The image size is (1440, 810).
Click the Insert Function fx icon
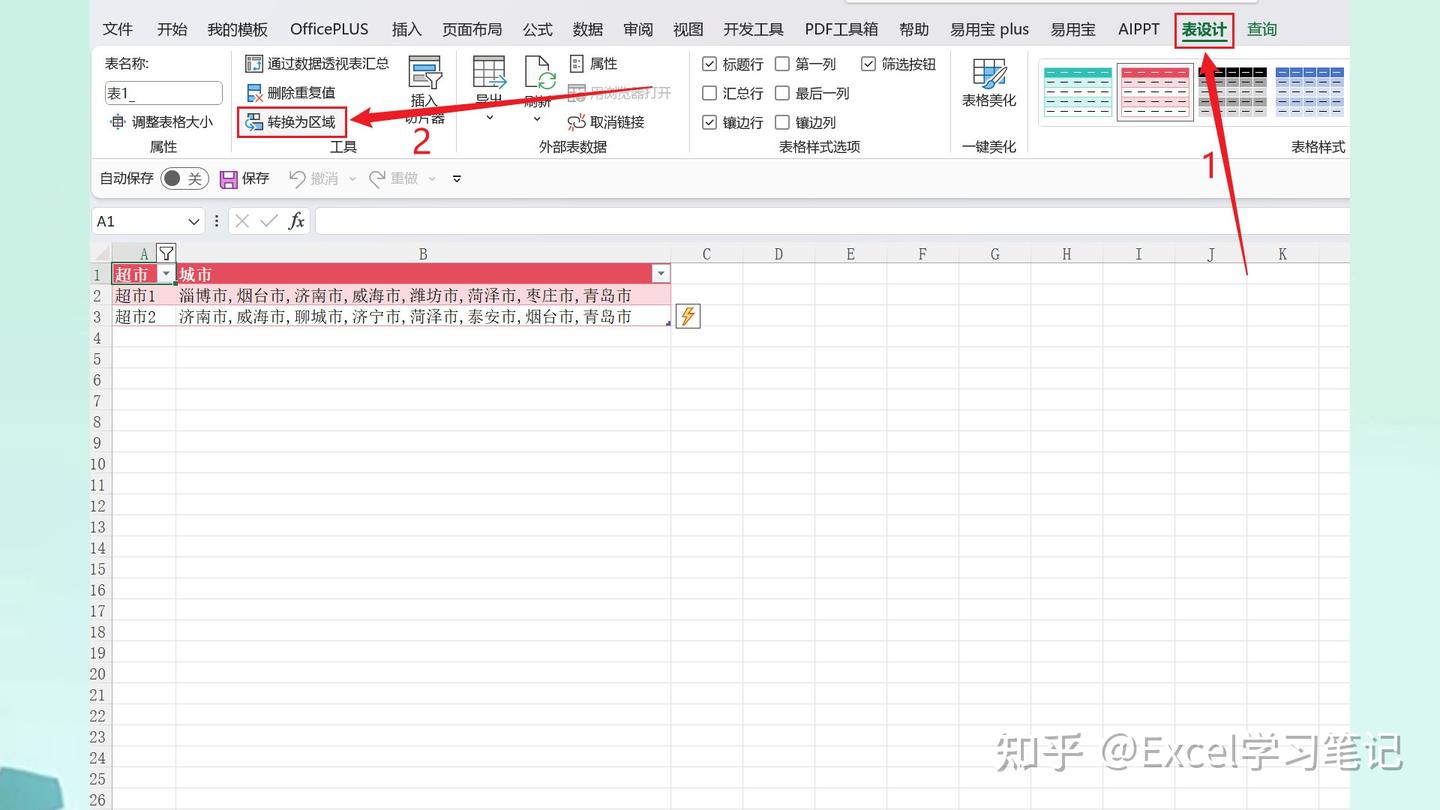coord(296,221)
